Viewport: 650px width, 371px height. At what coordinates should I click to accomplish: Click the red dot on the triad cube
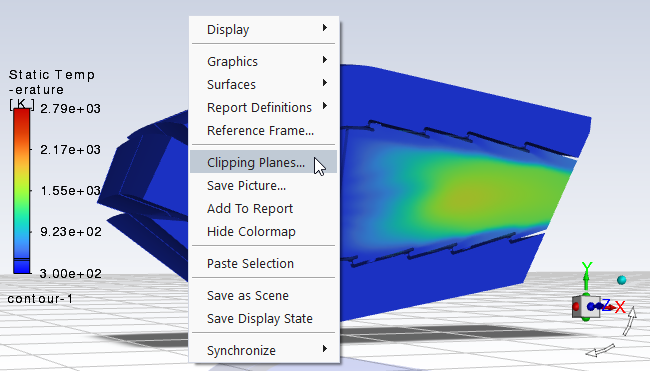pos(576,307)
